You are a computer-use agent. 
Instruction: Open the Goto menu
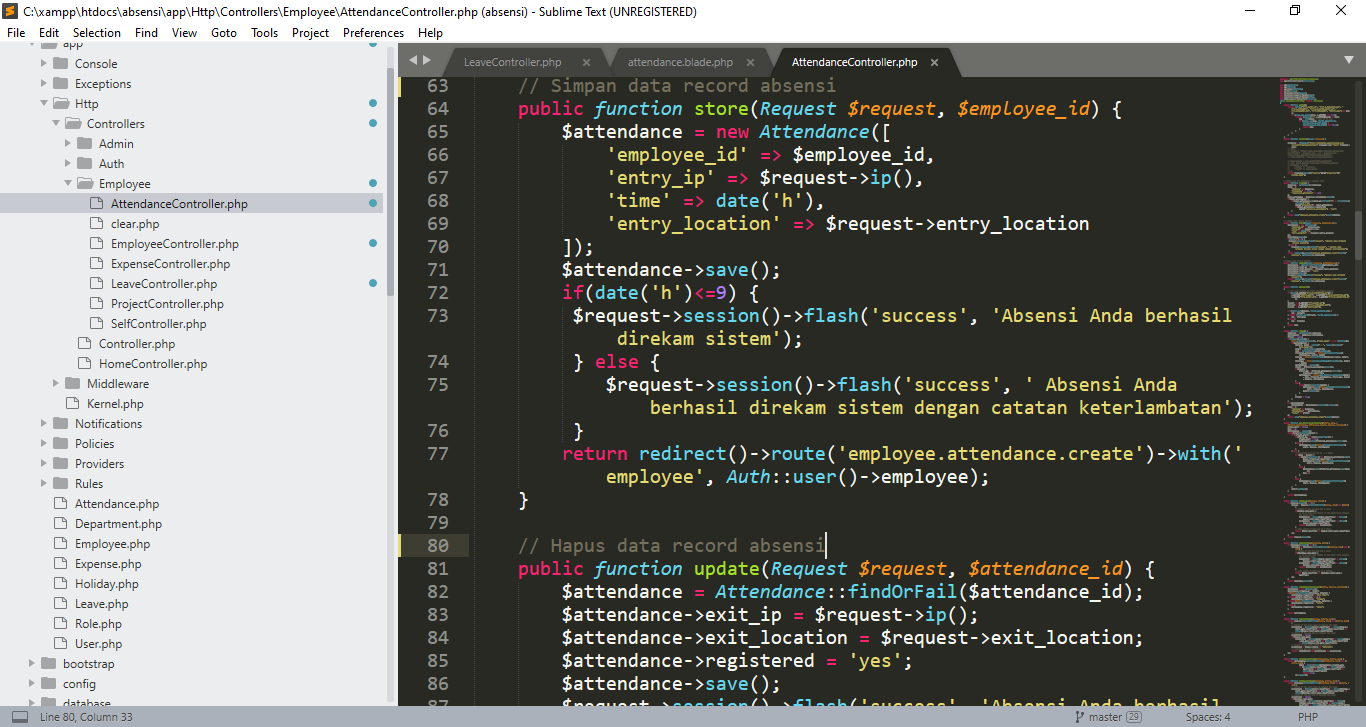pyautogui.click(x=224, y=32)
